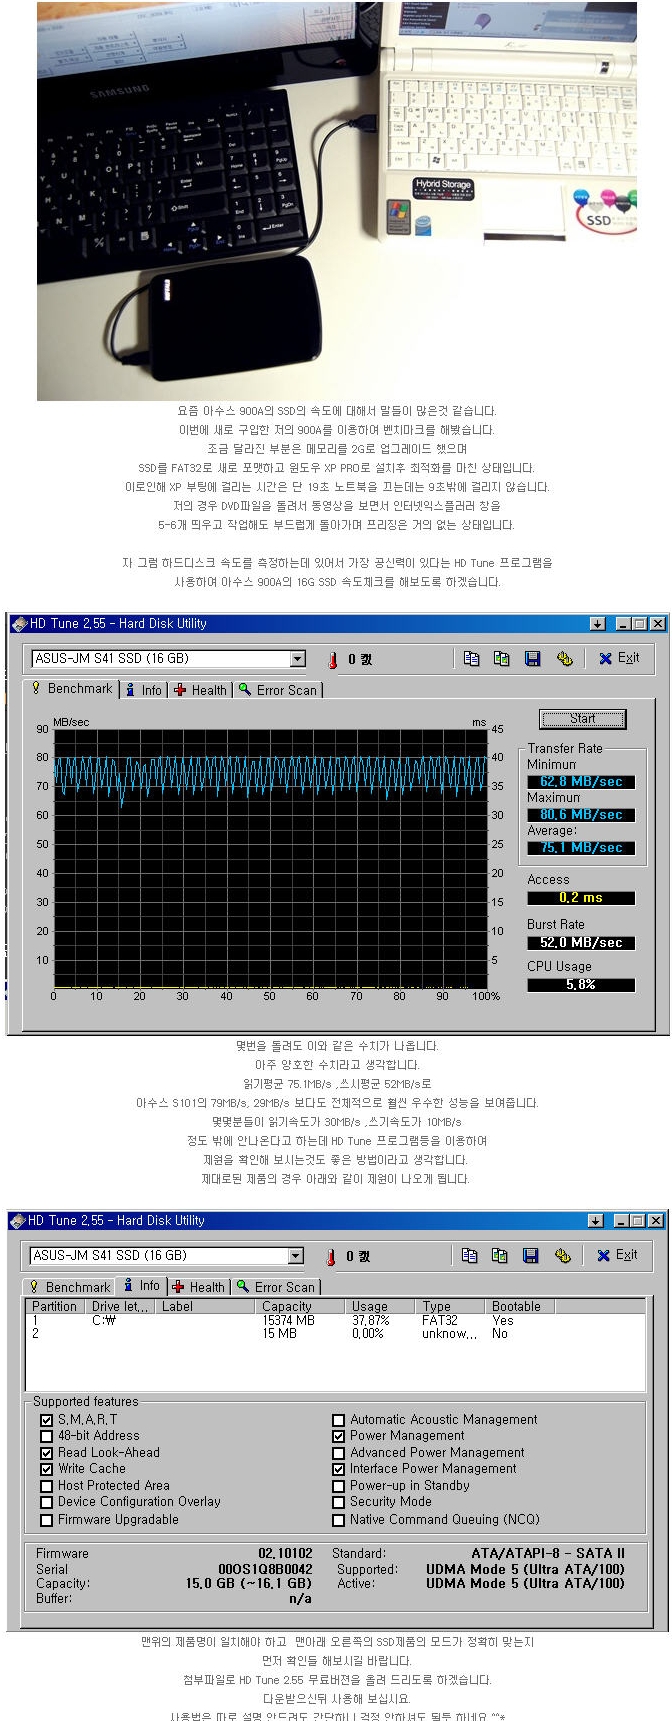Minimize the upper HD Tune window
This screenshot has width=672, height=1721.
(623, 624)
